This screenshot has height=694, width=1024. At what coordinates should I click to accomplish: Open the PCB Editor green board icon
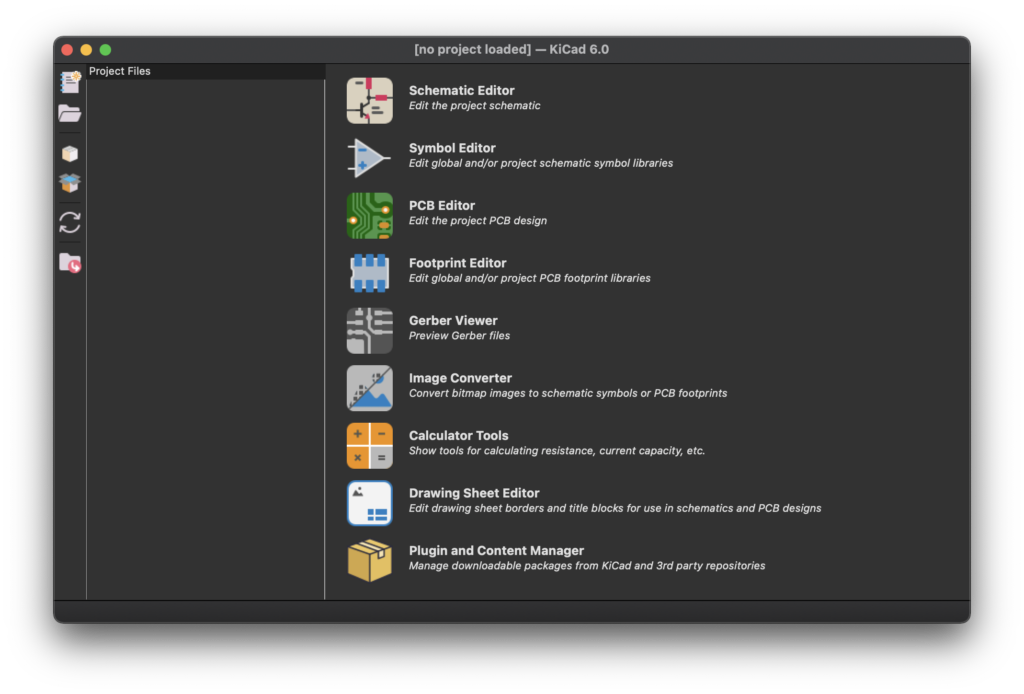(x=370, y=215)
